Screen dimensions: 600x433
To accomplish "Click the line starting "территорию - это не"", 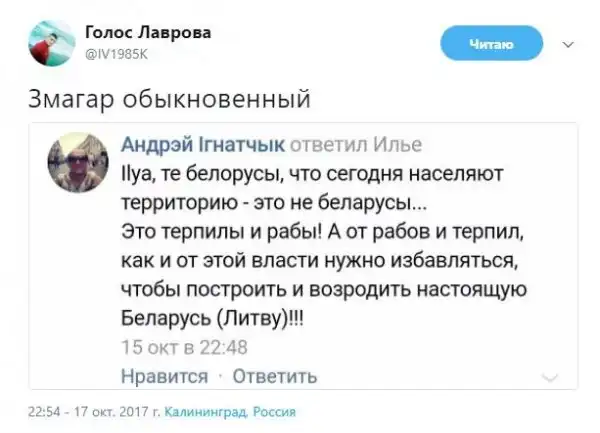I will 266,202.
